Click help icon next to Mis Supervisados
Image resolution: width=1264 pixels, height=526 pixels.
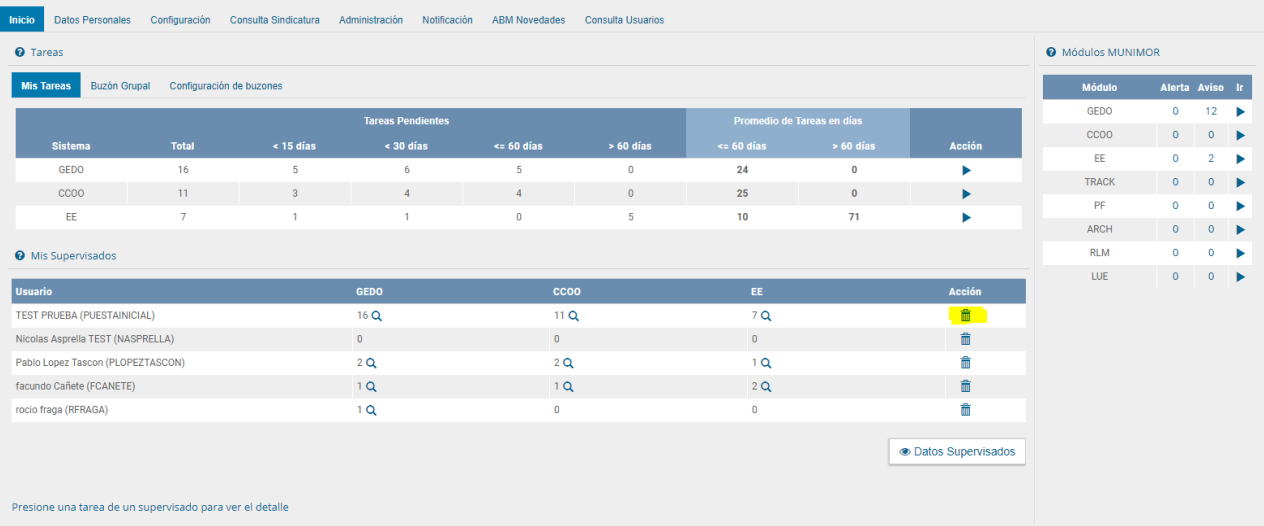point(20,256)
